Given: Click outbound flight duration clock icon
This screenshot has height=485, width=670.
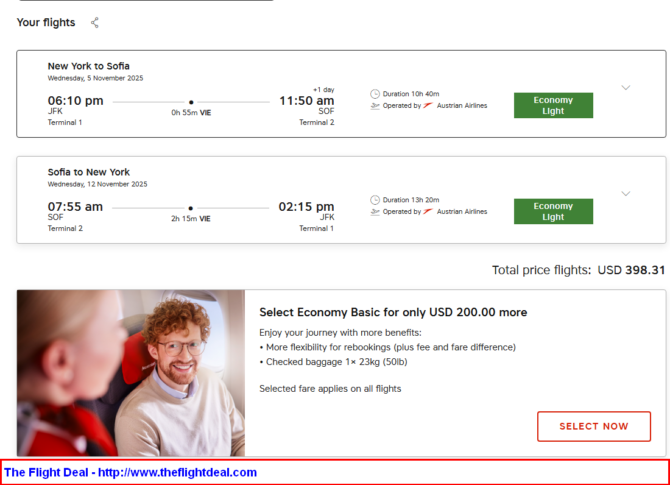Looking at the screenshot, I should click(375, 93).
